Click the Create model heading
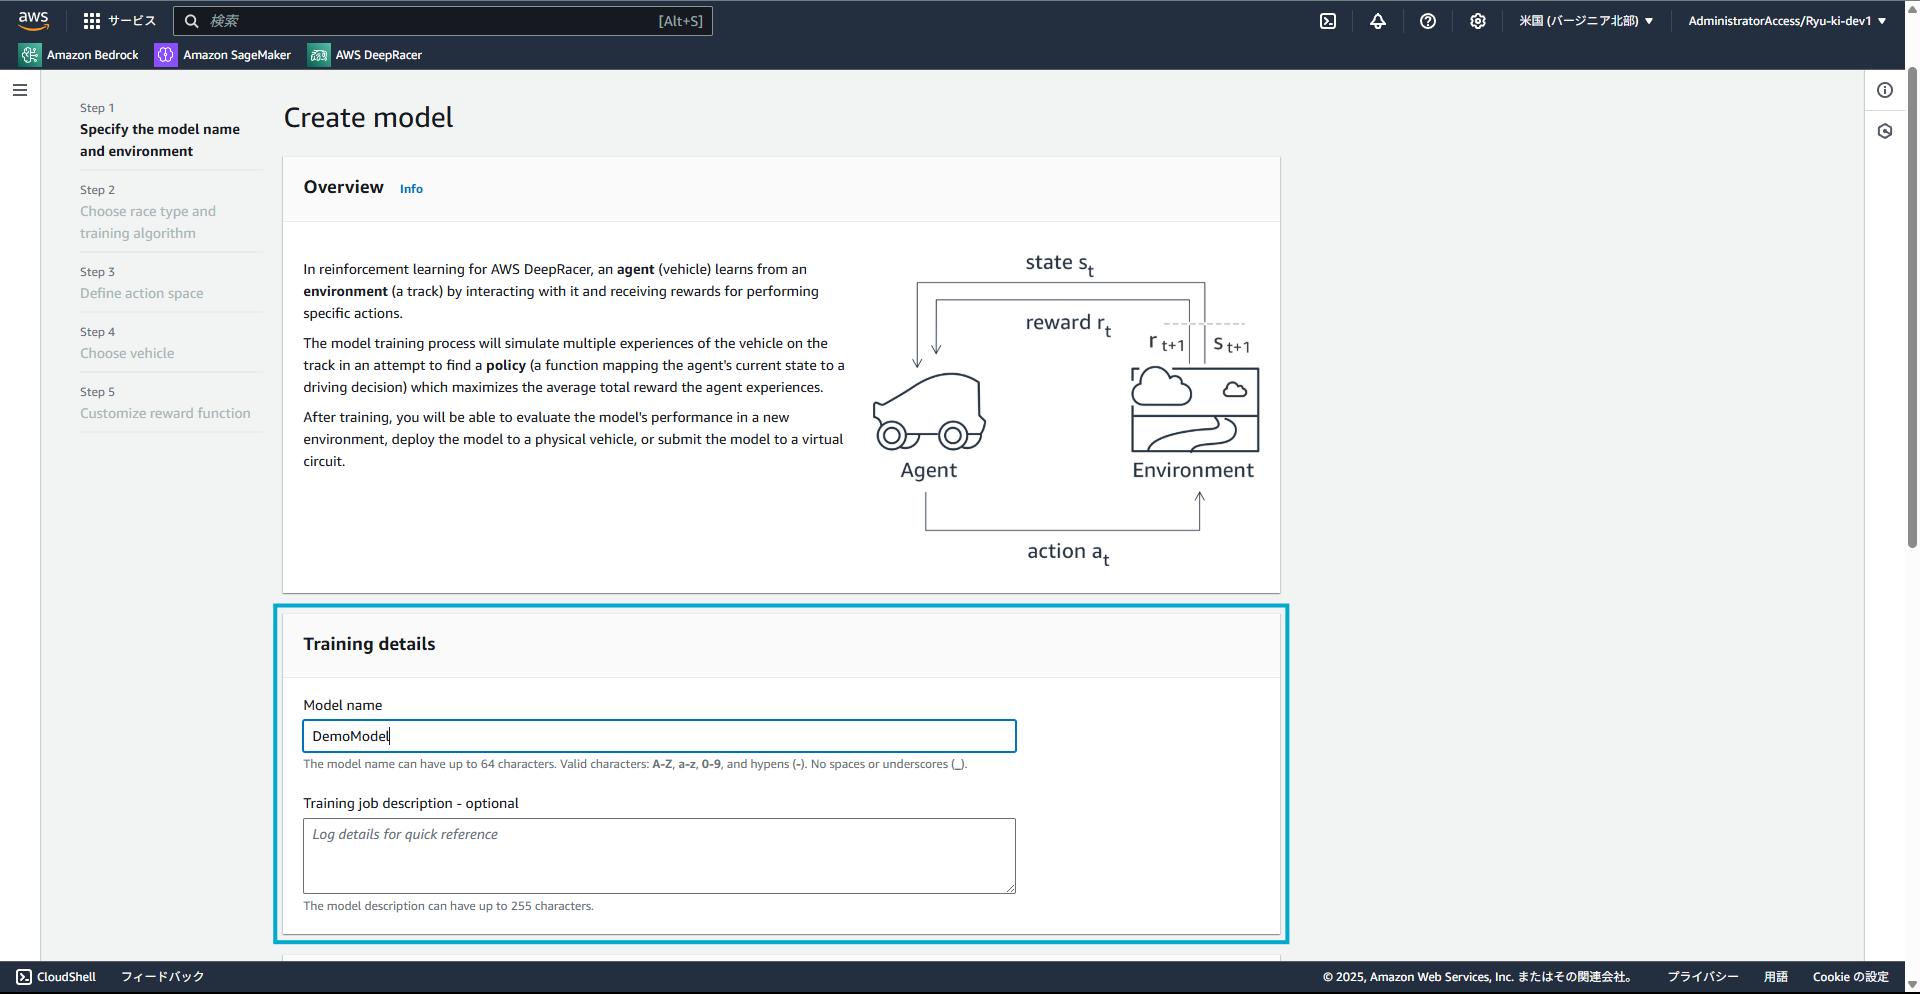The image size is (1920, 994). tap(368, 118)
